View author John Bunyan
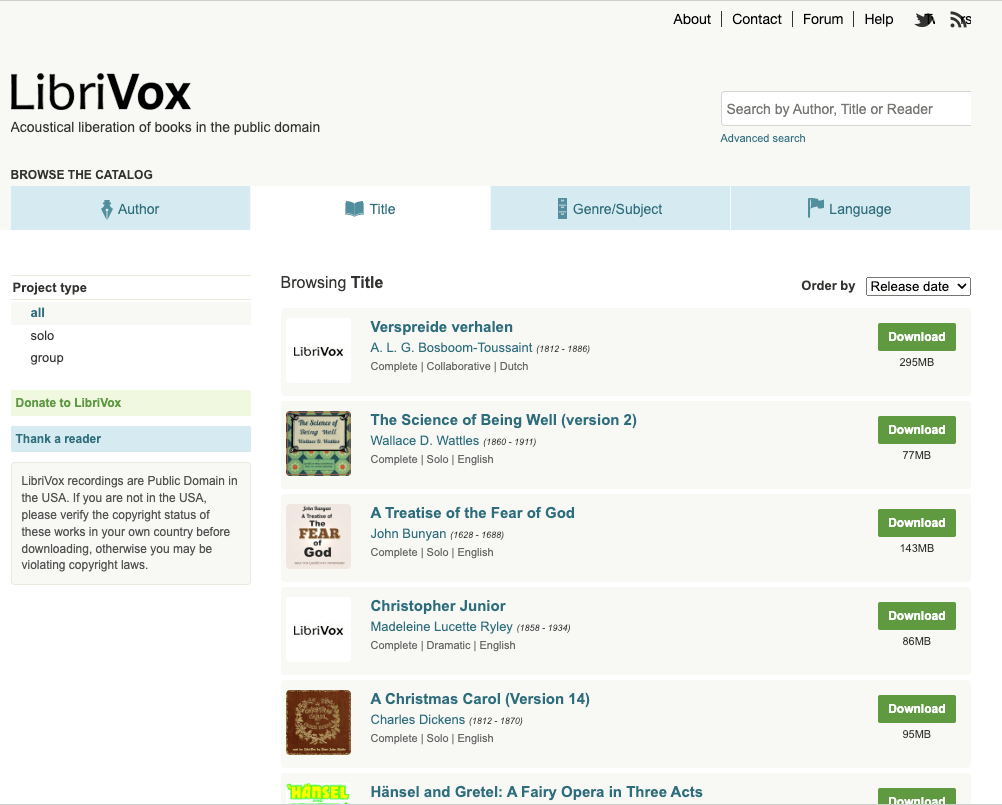 408,533
